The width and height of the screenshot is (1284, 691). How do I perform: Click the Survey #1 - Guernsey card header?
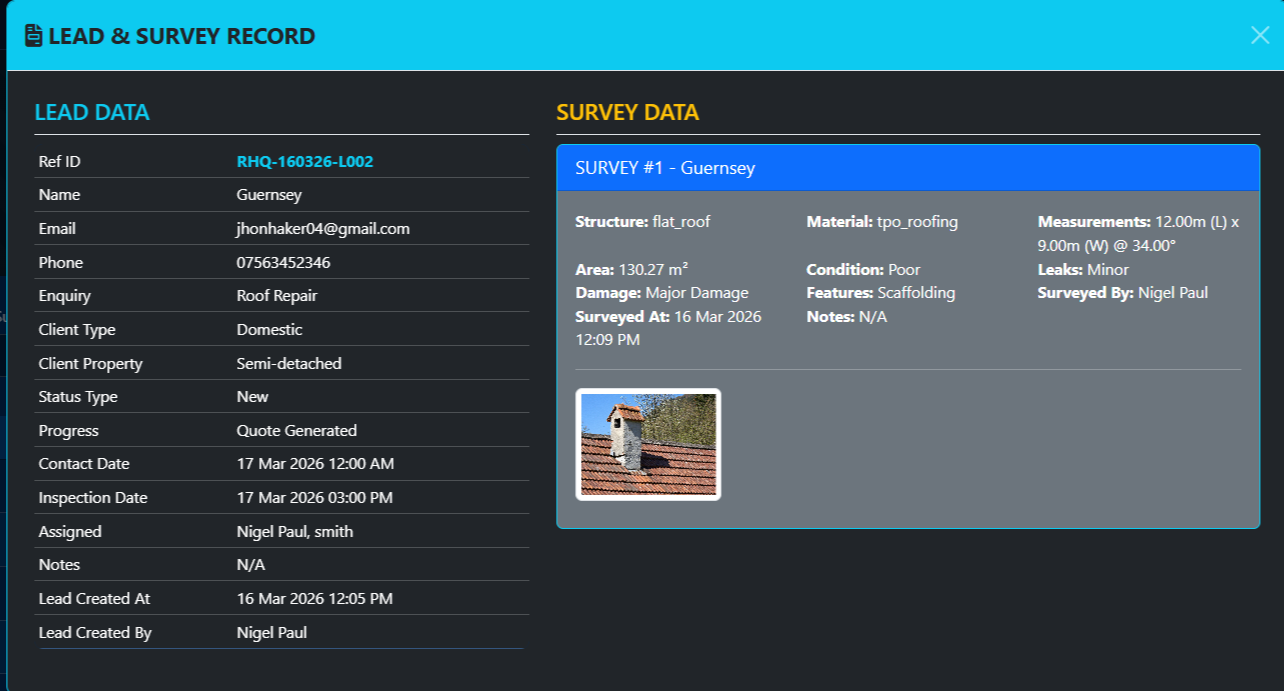coord(907,168)
